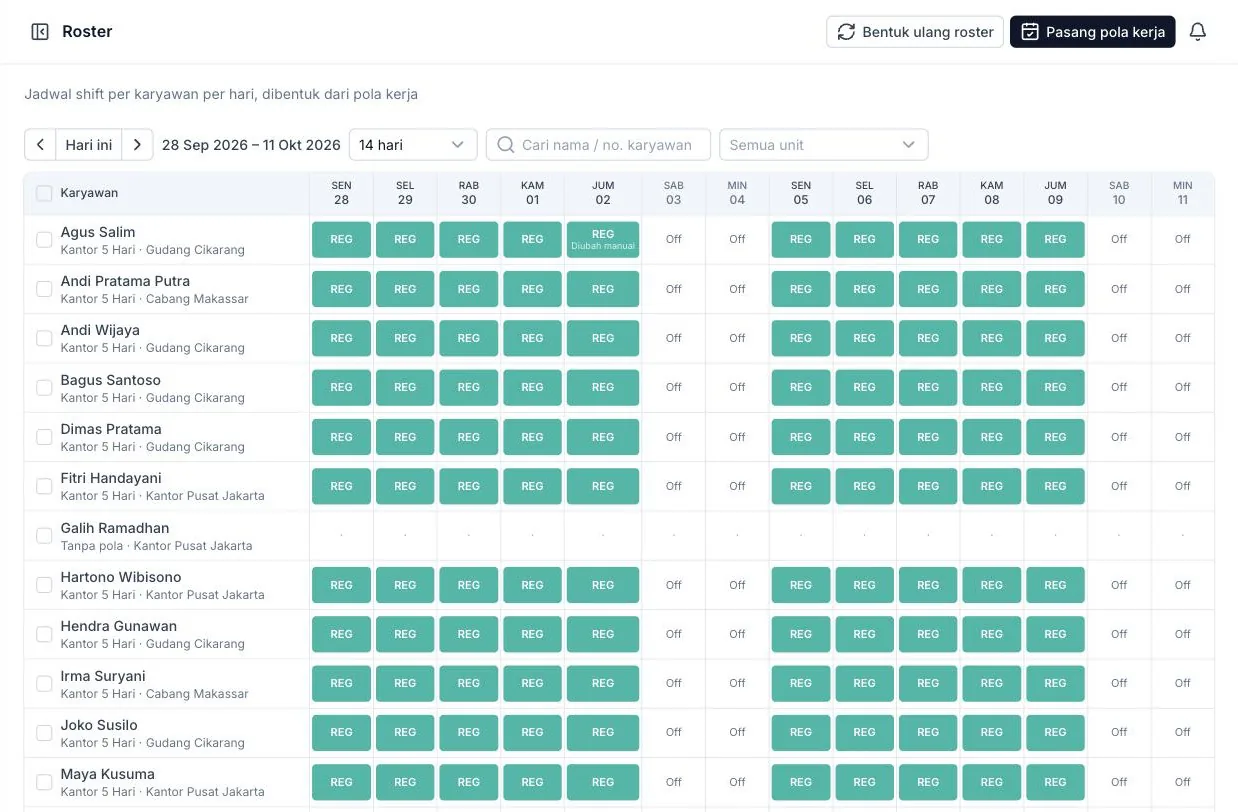Image resolution: width=1238 pixels, height=812 pixels.
Task: Open Agus Salim's manually changed Friday 02 shift
Action: point(603,240)
